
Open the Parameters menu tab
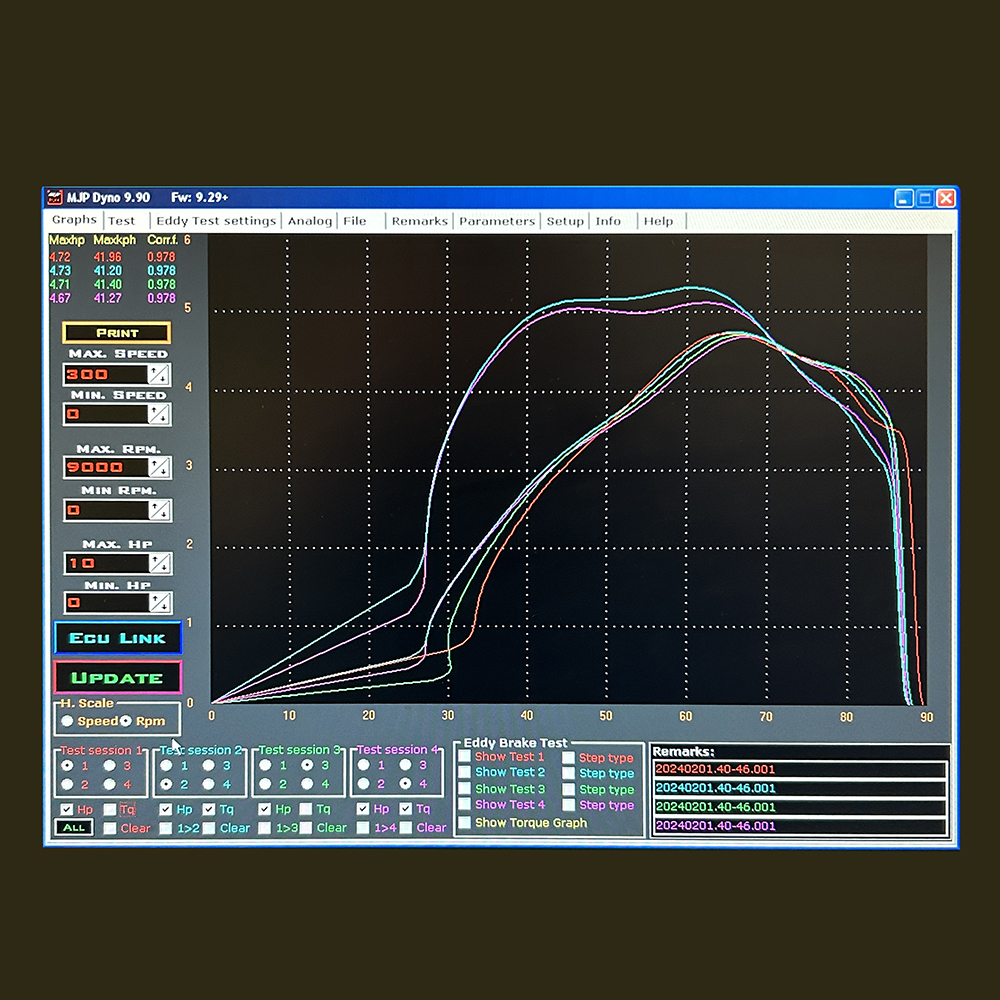tap(497, 221)
